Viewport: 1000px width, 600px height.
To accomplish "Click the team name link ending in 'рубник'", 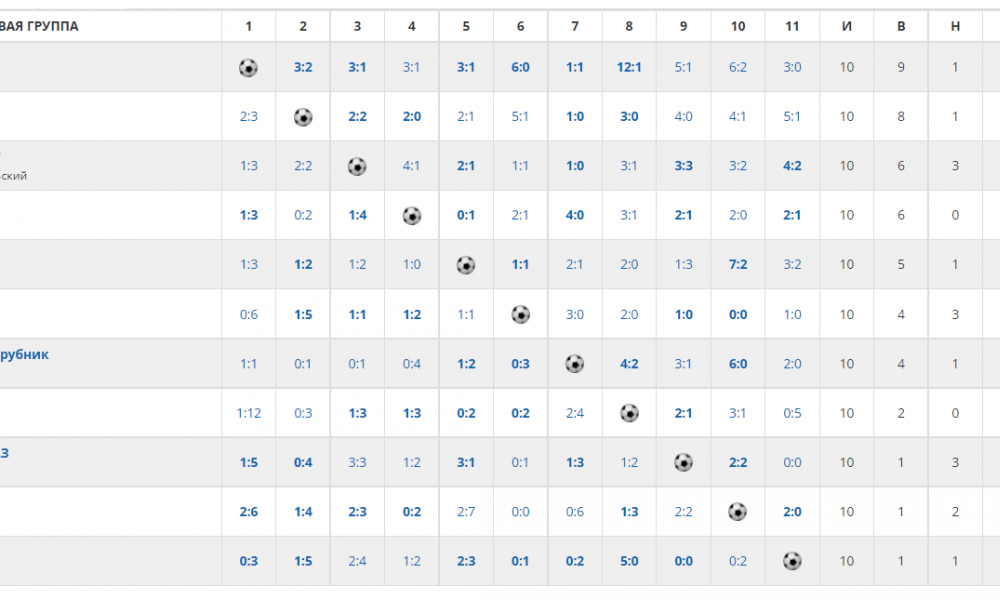I will click(24, 355).
